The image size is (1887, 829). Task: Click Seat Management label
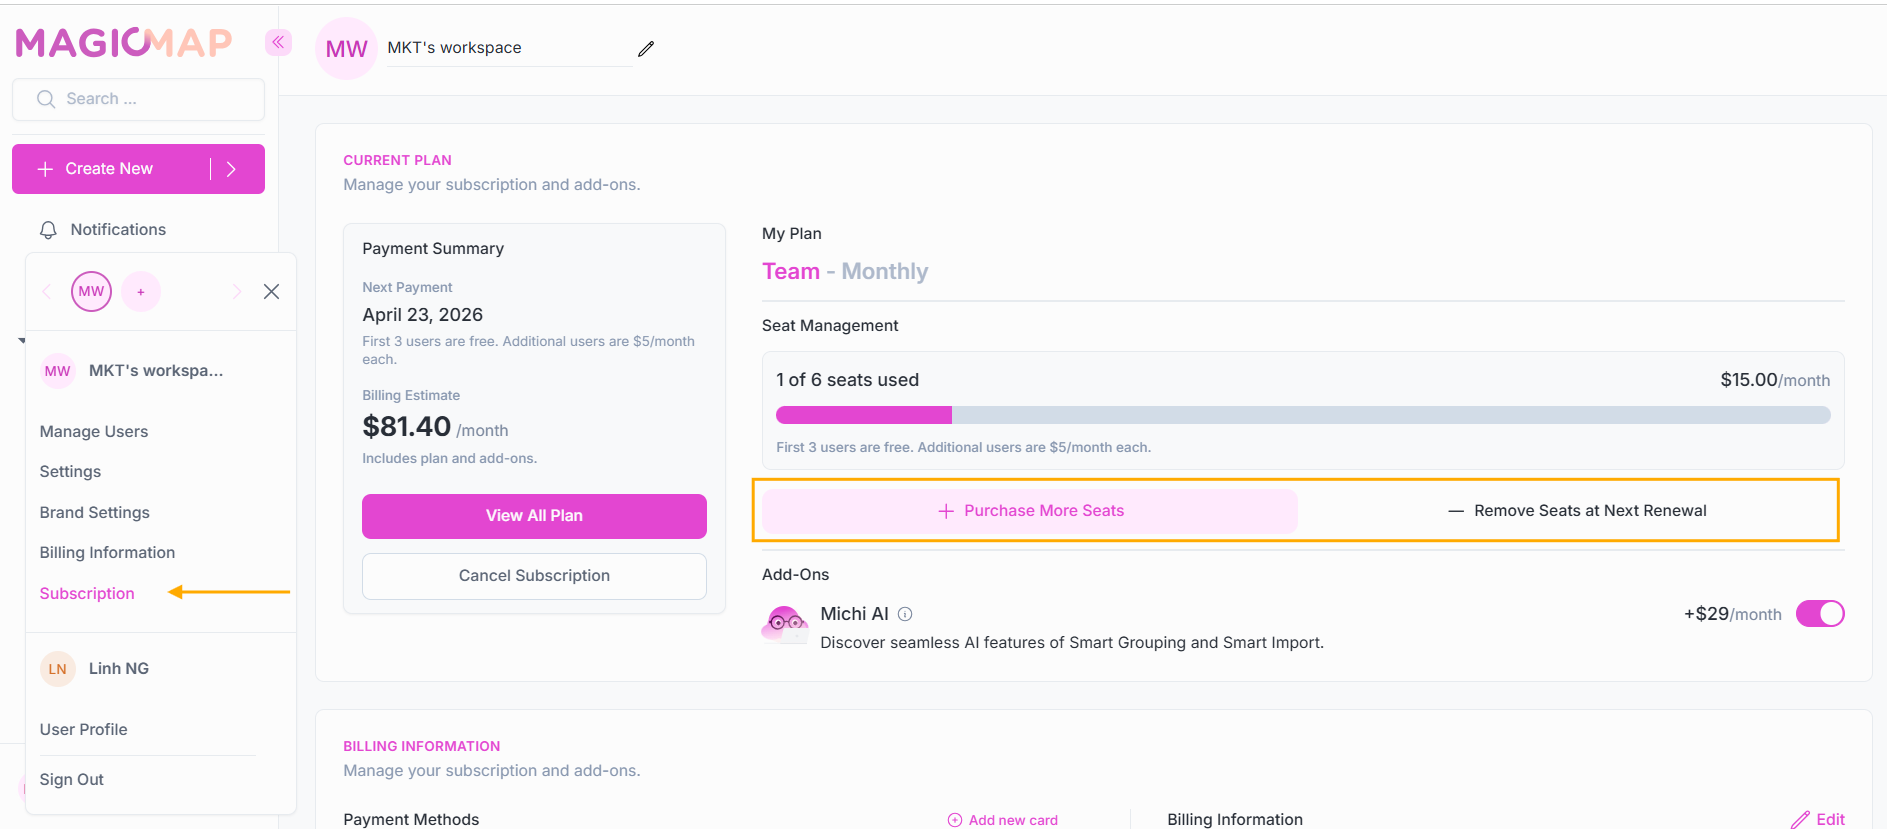pyautogui.click(x=830, y=326)
